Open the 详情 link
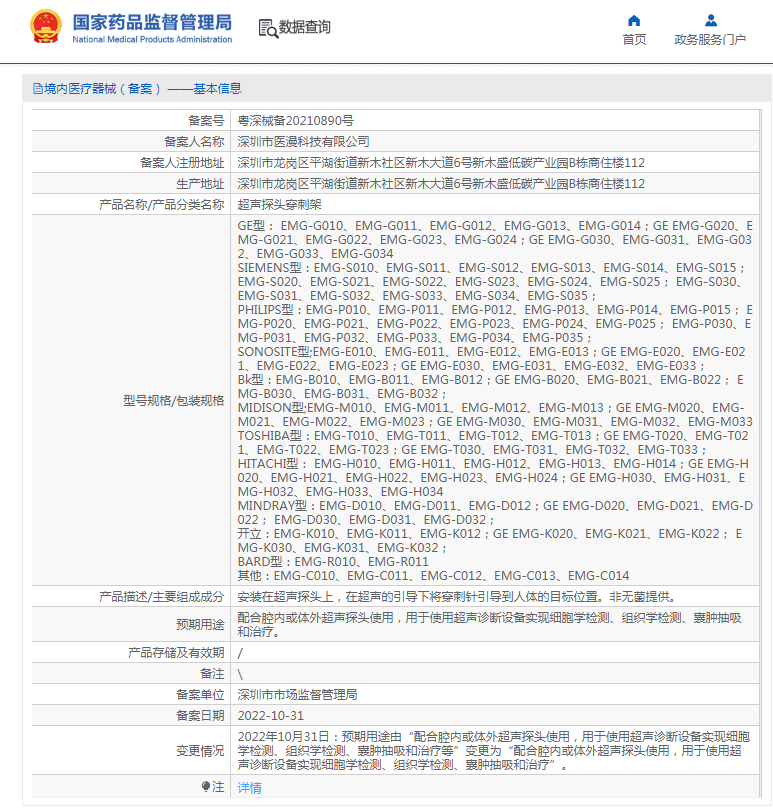Screen dimensions: 773x809 (249, 787)
